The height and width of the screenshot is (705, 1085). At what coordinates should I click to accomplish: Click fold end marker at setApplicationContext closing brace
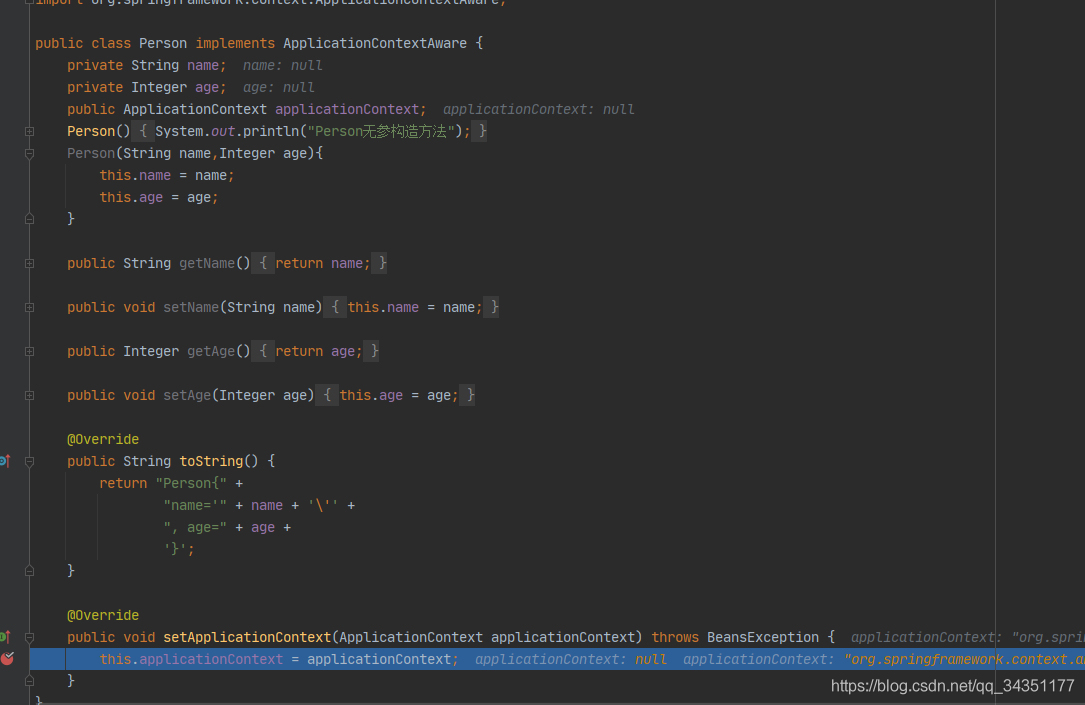(x=29, y=681)
